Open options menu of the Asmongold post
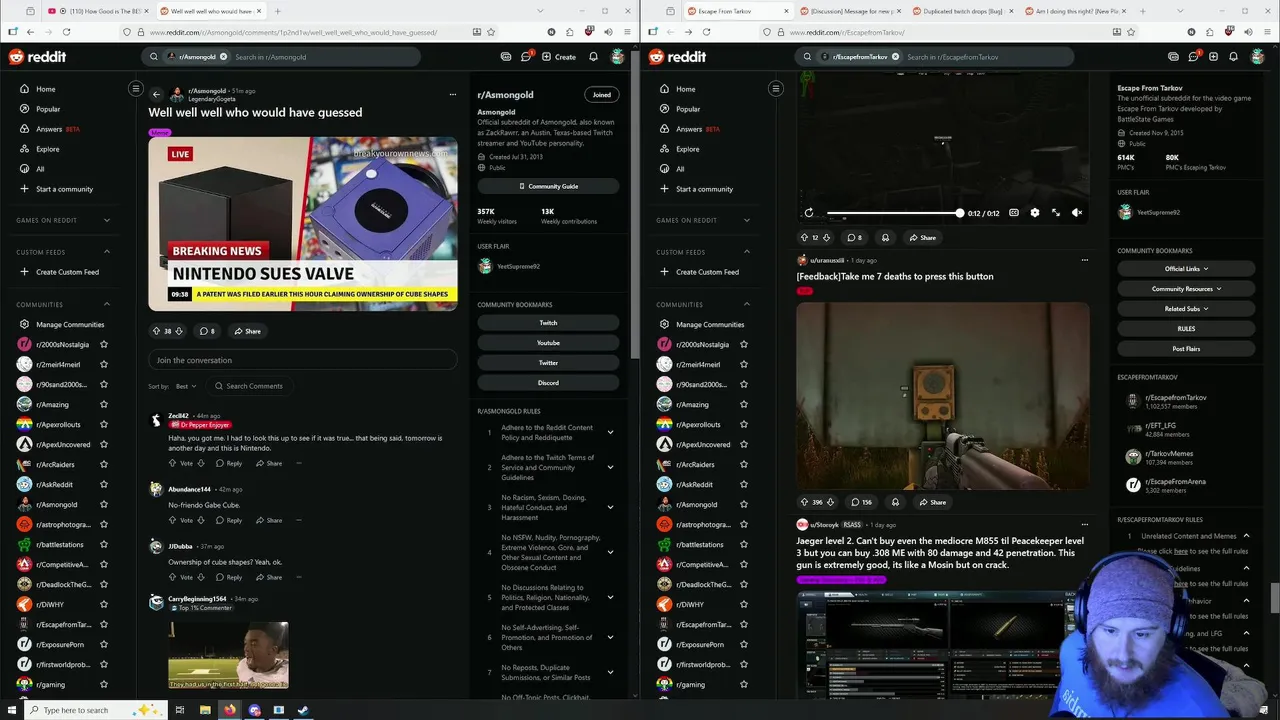This screenshot has width=1280, height=720. [451, 94]
